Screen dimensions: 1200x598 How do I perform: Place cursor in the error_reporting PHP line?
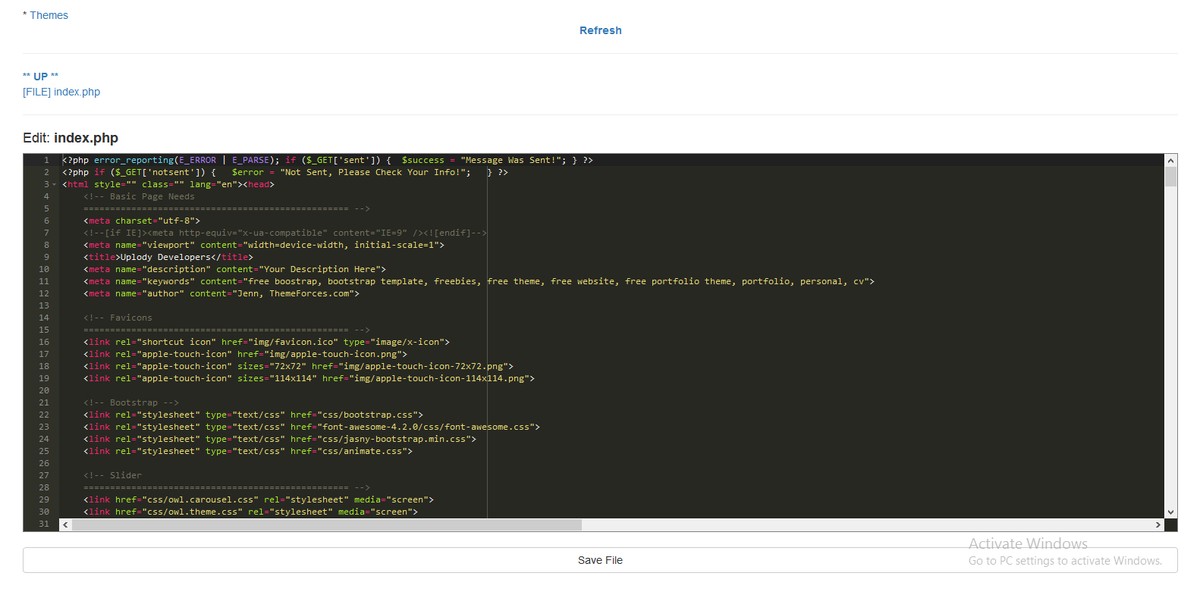pyautogui.click(x=200, y=159)
